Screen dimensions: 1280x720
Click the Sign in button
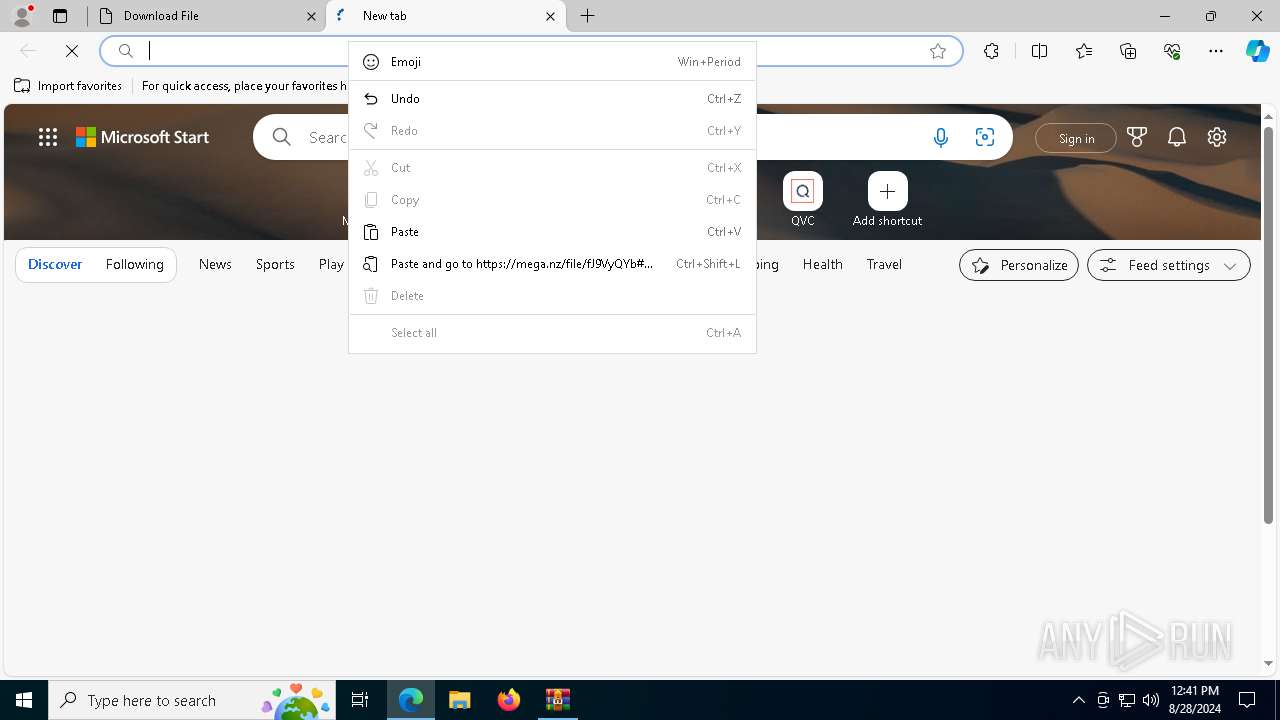pyautogui.click(x=1076, y=138)
